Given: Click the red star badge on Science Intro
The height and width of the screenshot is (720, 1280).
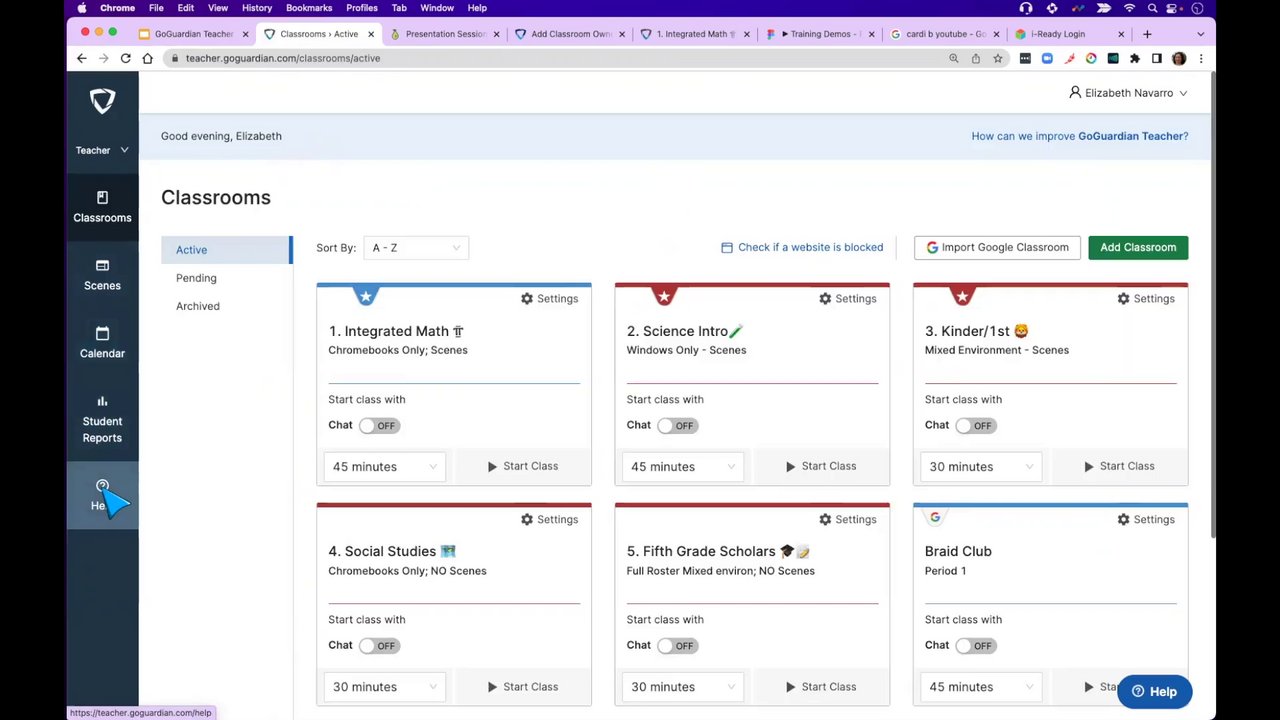Looking at the screenshot, I should pos(664,296).
